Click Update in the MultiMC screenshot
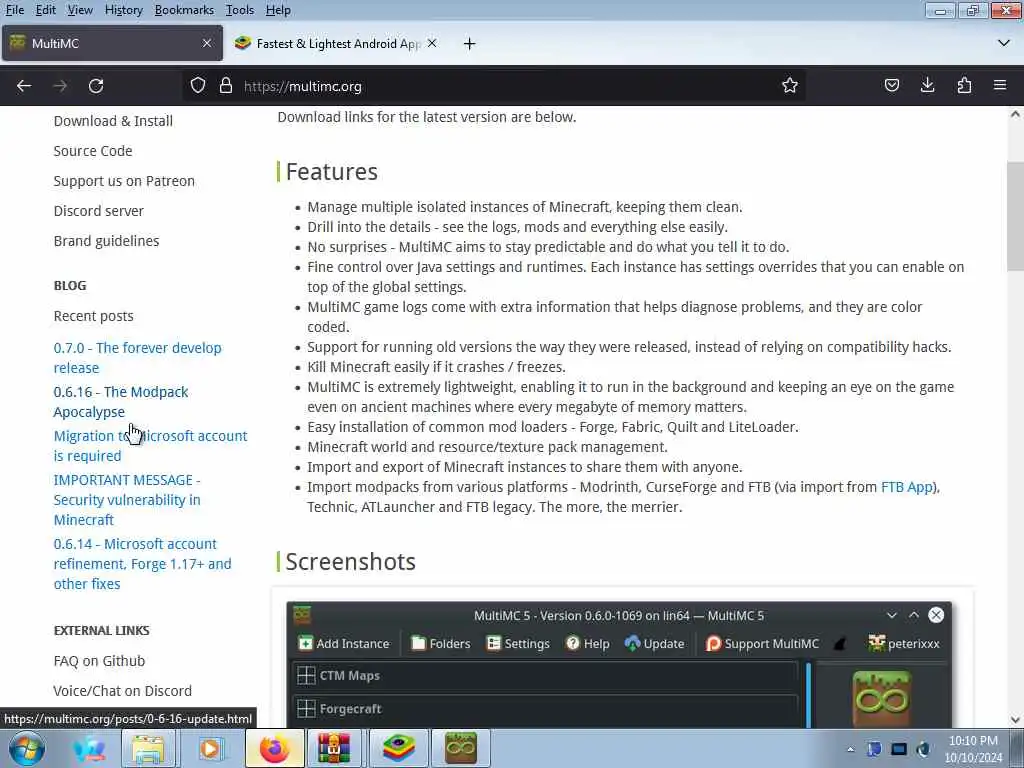This screenshot has height=768, width=1024. tap(655, 643)
